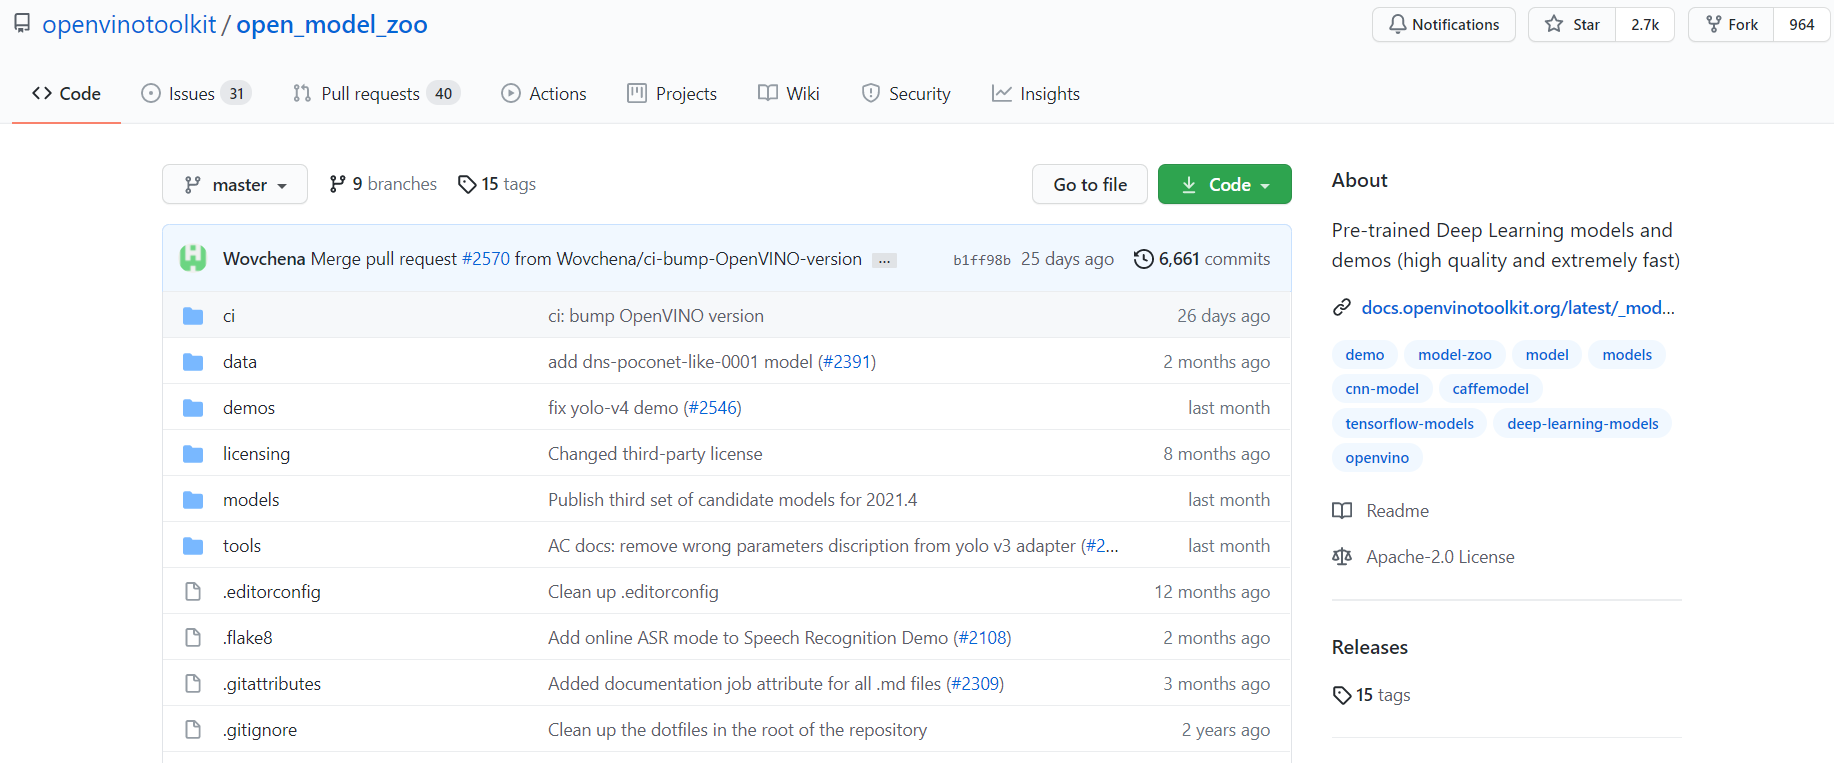This screenshot has width=1834, height=763.
Task: Click the .gitignore file icon
Action: pos(193,730)
